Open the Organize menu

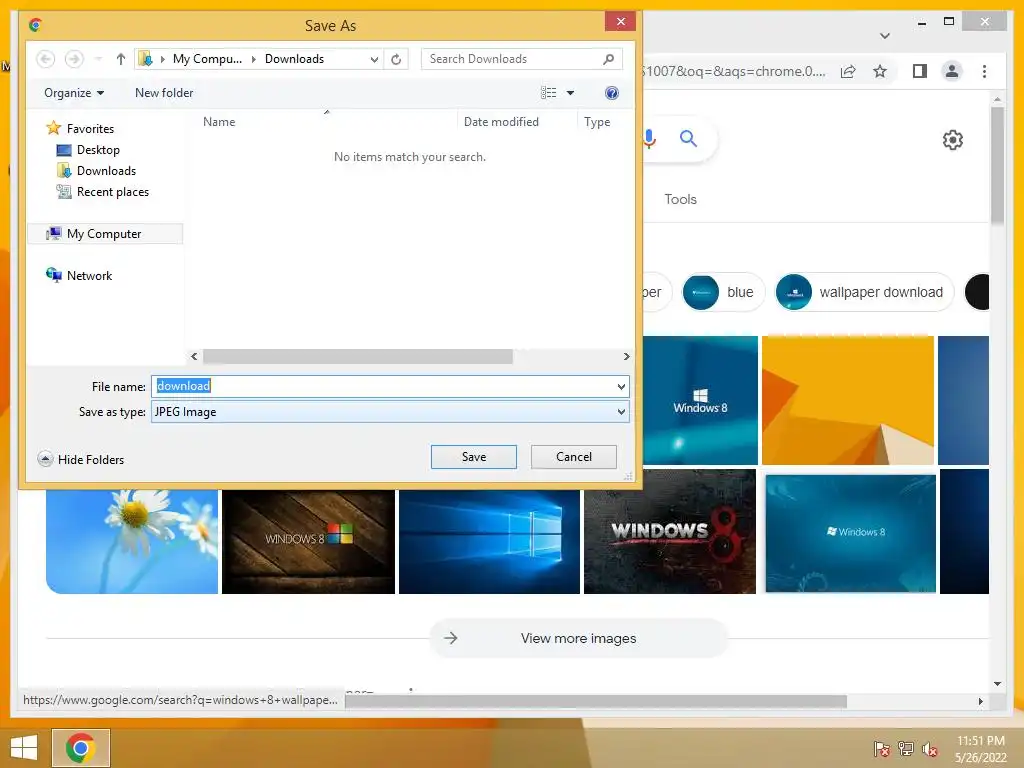click(74, 93)
